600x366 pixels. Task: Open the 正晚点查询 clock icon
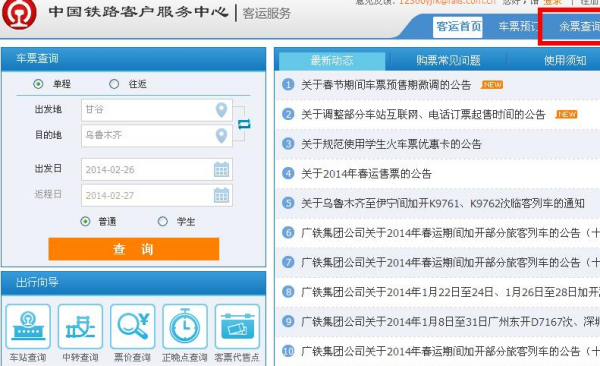(x=185, y=327)
